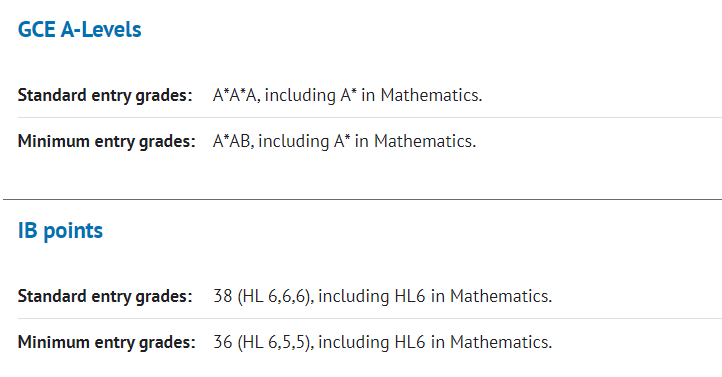
Task: Click the A*A*A grade text
Action: 234,95
